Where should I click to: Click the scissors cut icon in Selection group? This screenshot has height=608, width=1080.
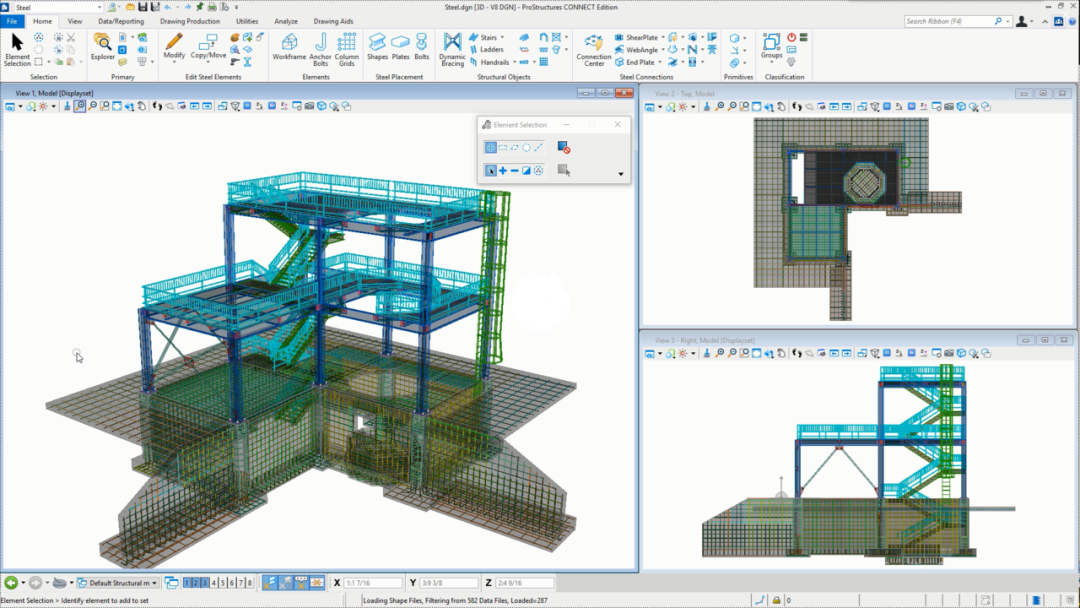coord(71,37)
